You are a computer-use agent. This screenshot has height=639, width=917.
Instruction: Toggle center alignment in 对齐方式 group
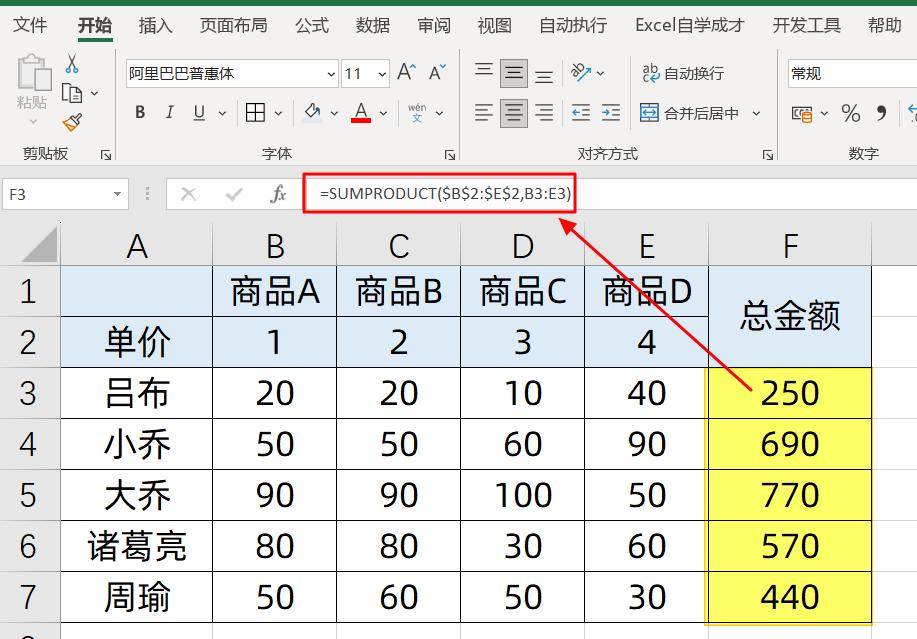(x=513, y=113)
